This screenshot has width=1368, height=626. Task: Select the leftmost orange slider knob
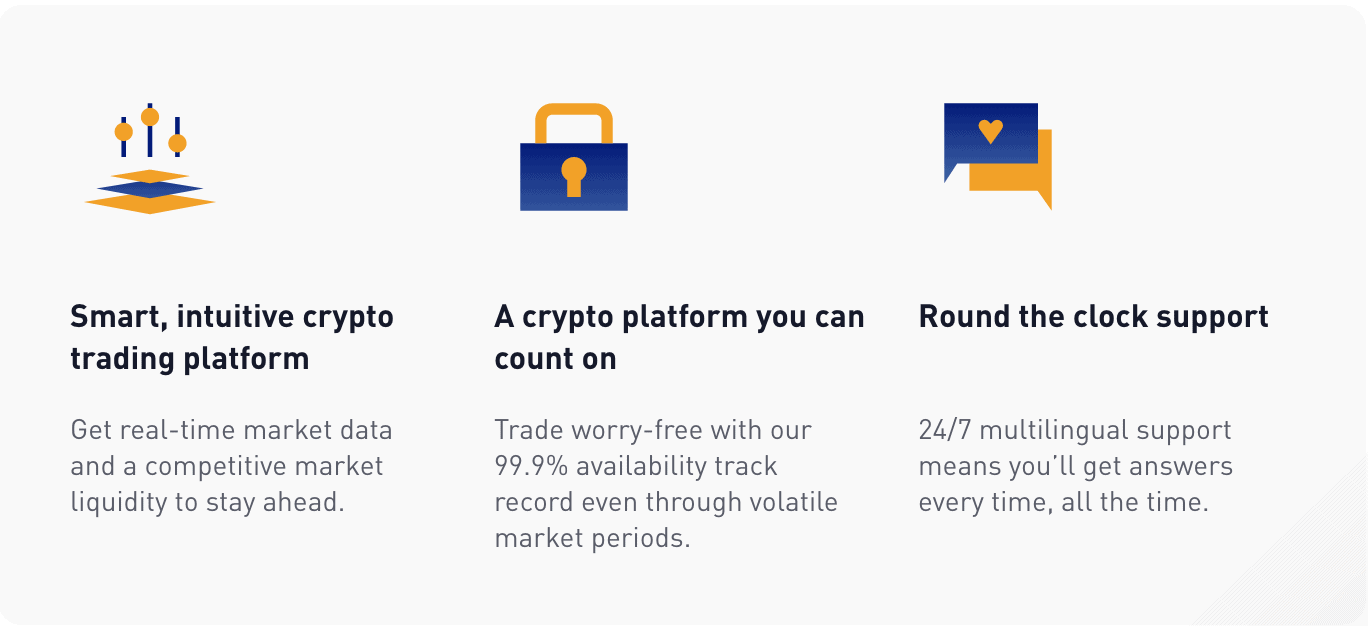tap(124, 132)
